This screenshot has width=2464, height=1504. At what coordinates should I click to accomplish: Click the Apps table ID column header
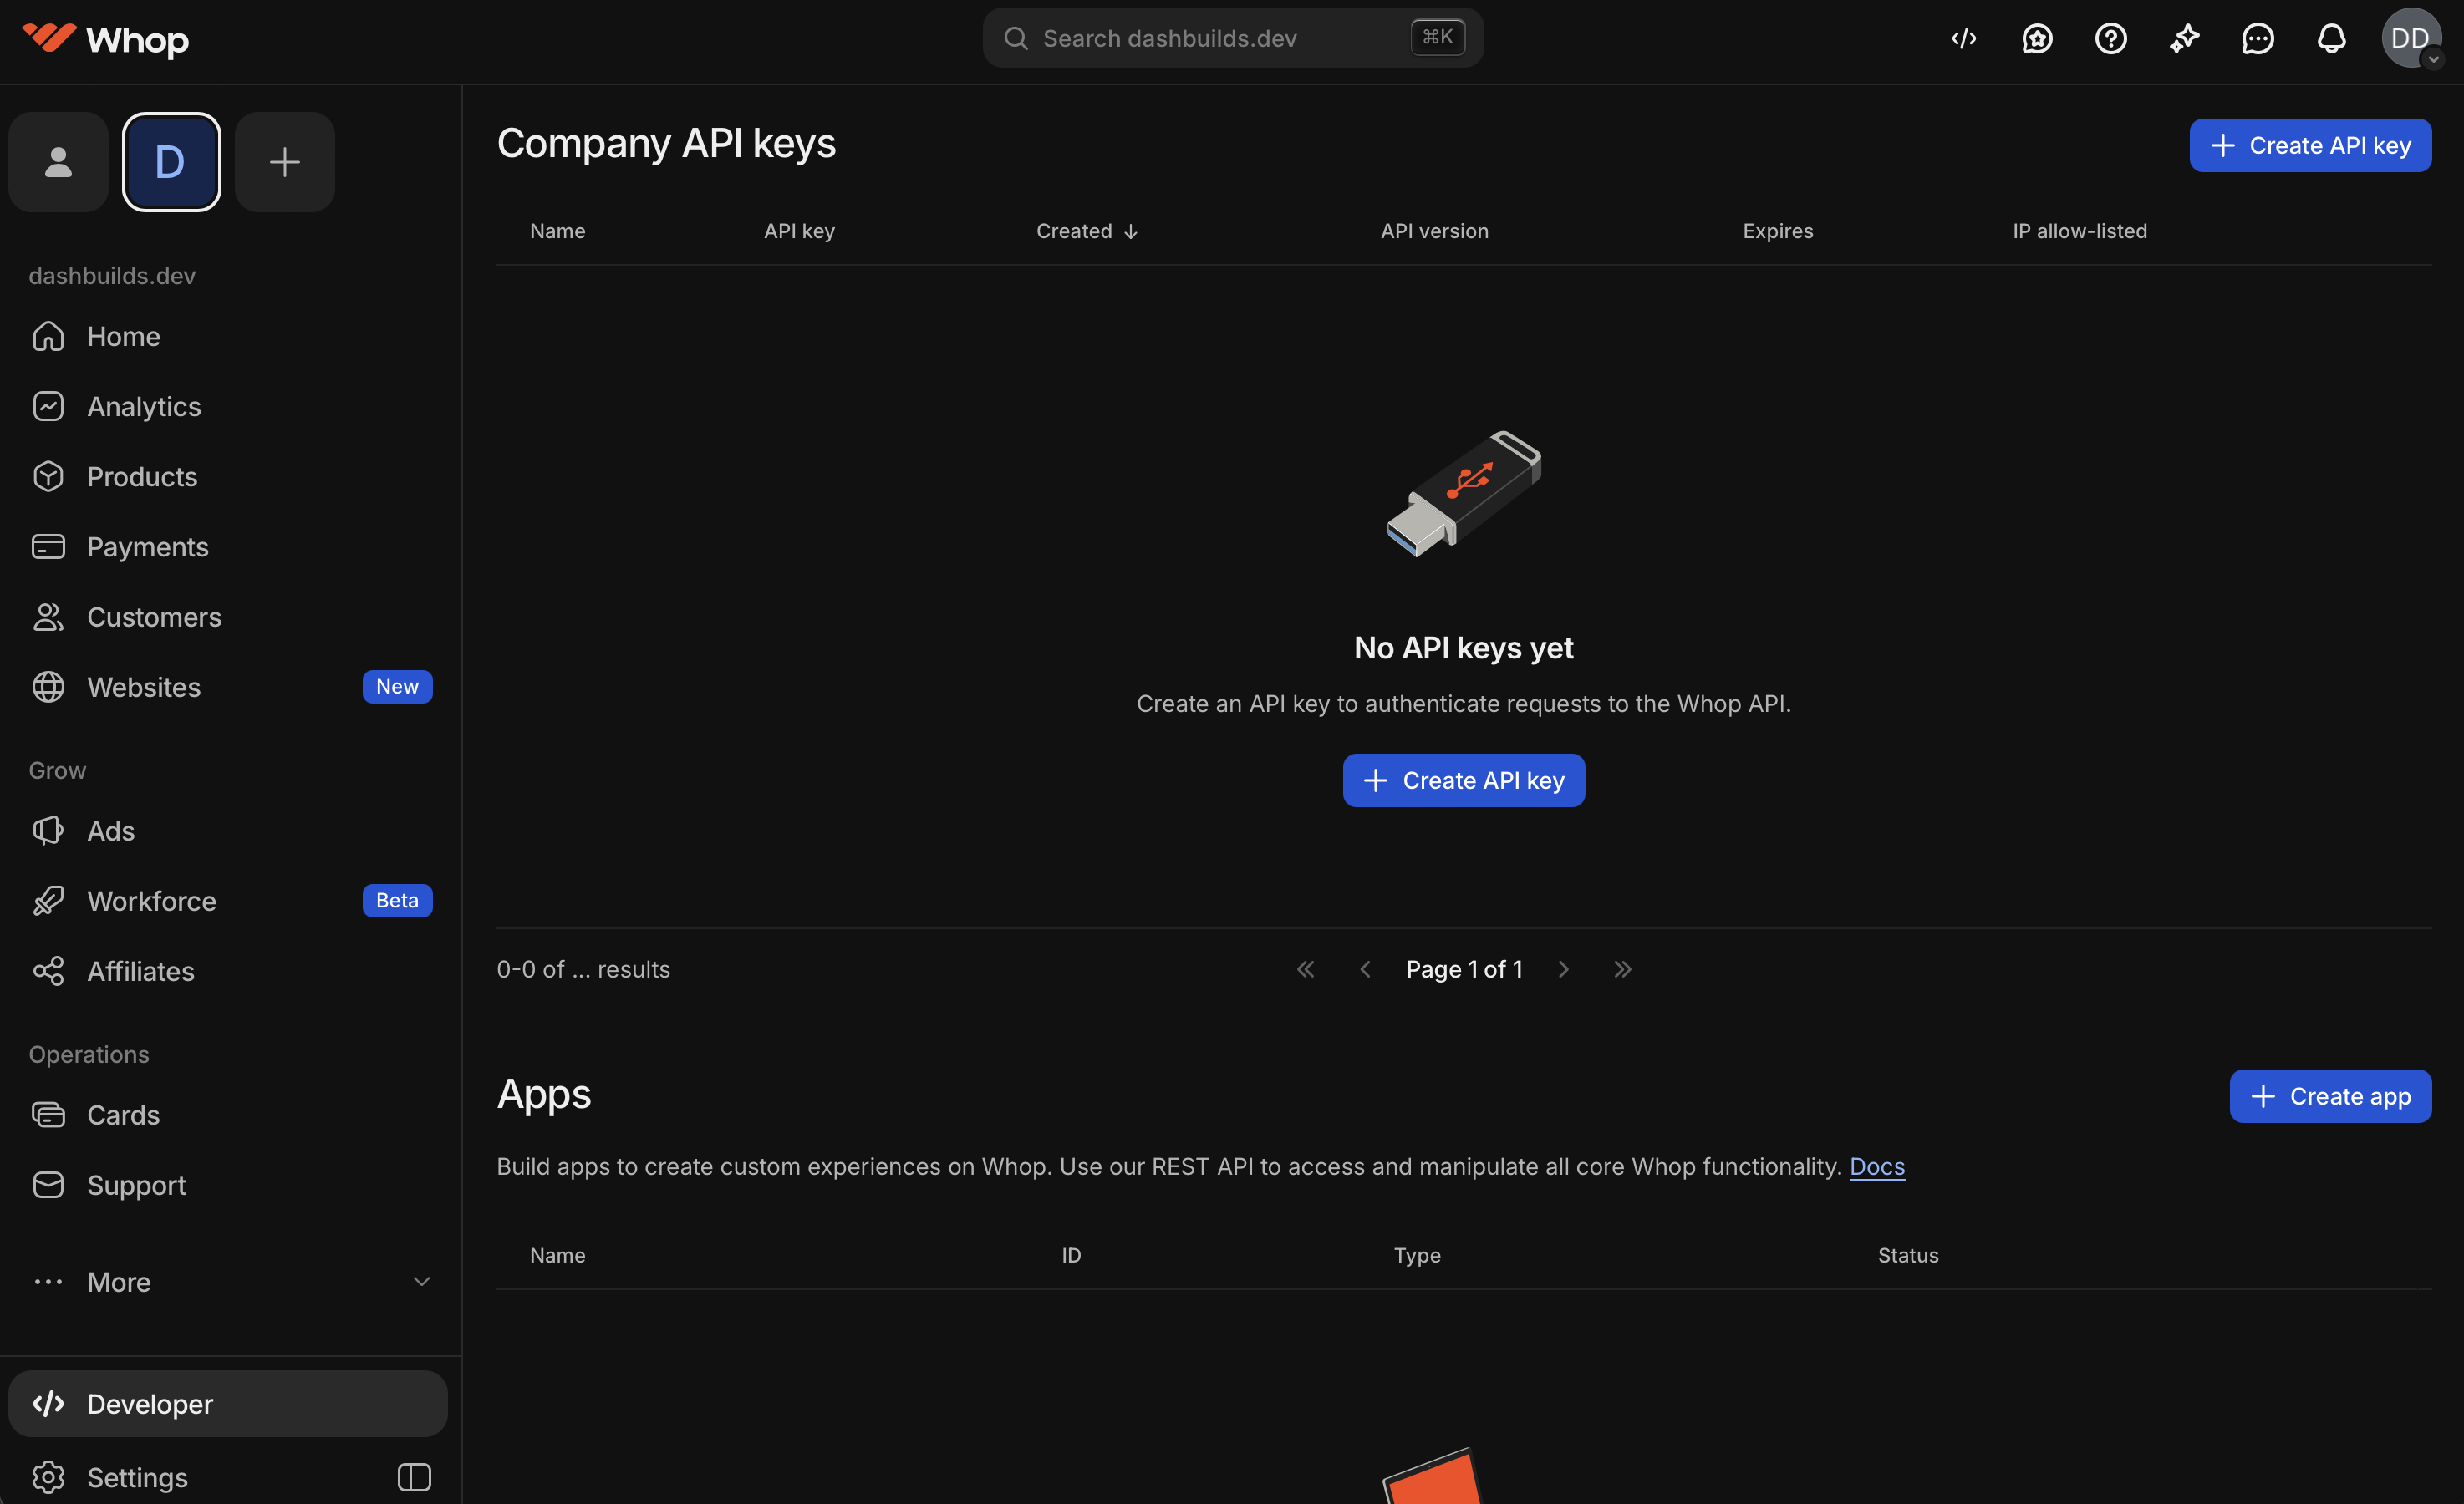(x=1071, y=1255)
